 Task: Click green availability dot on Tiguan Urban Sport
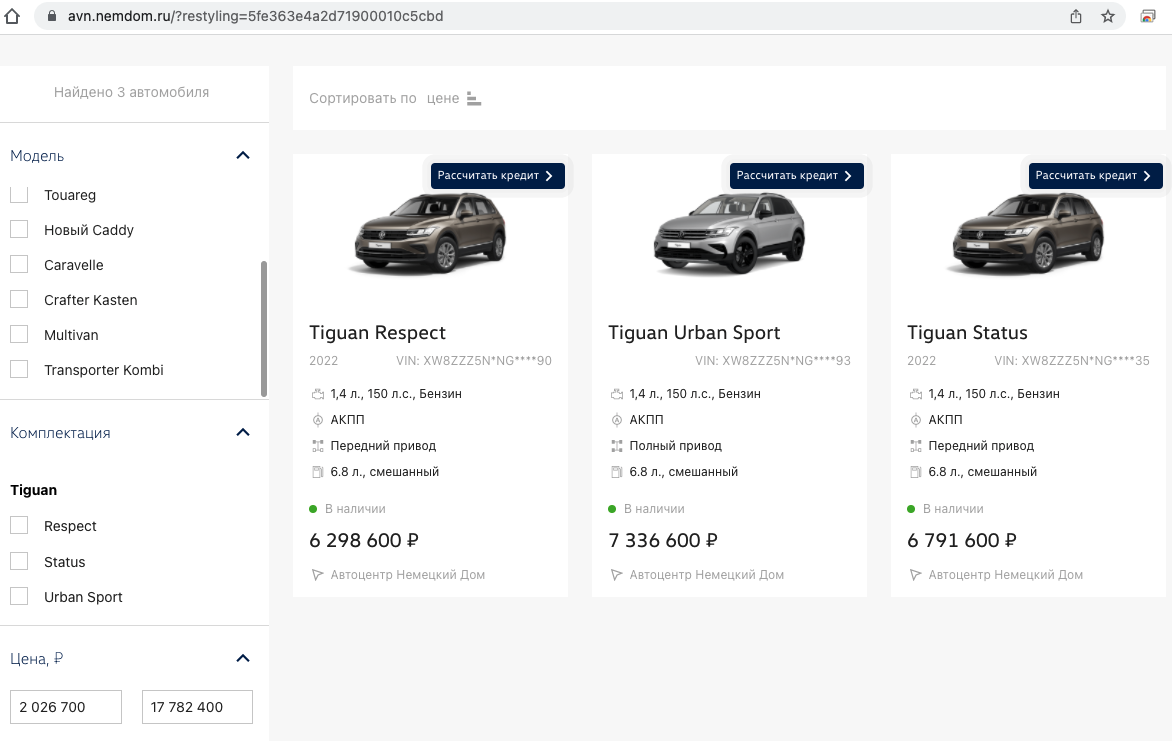pyautogui.click(x=612, y=509)
